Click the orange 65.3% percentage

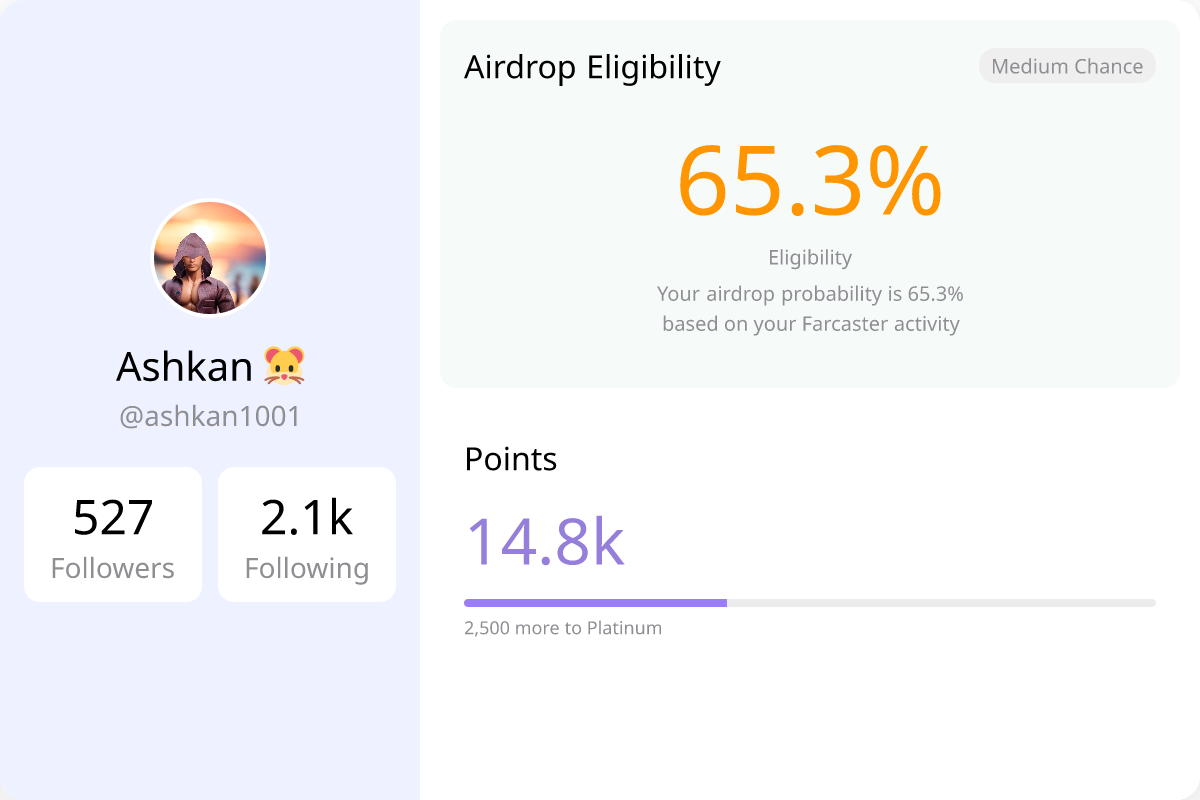[810, 181]
